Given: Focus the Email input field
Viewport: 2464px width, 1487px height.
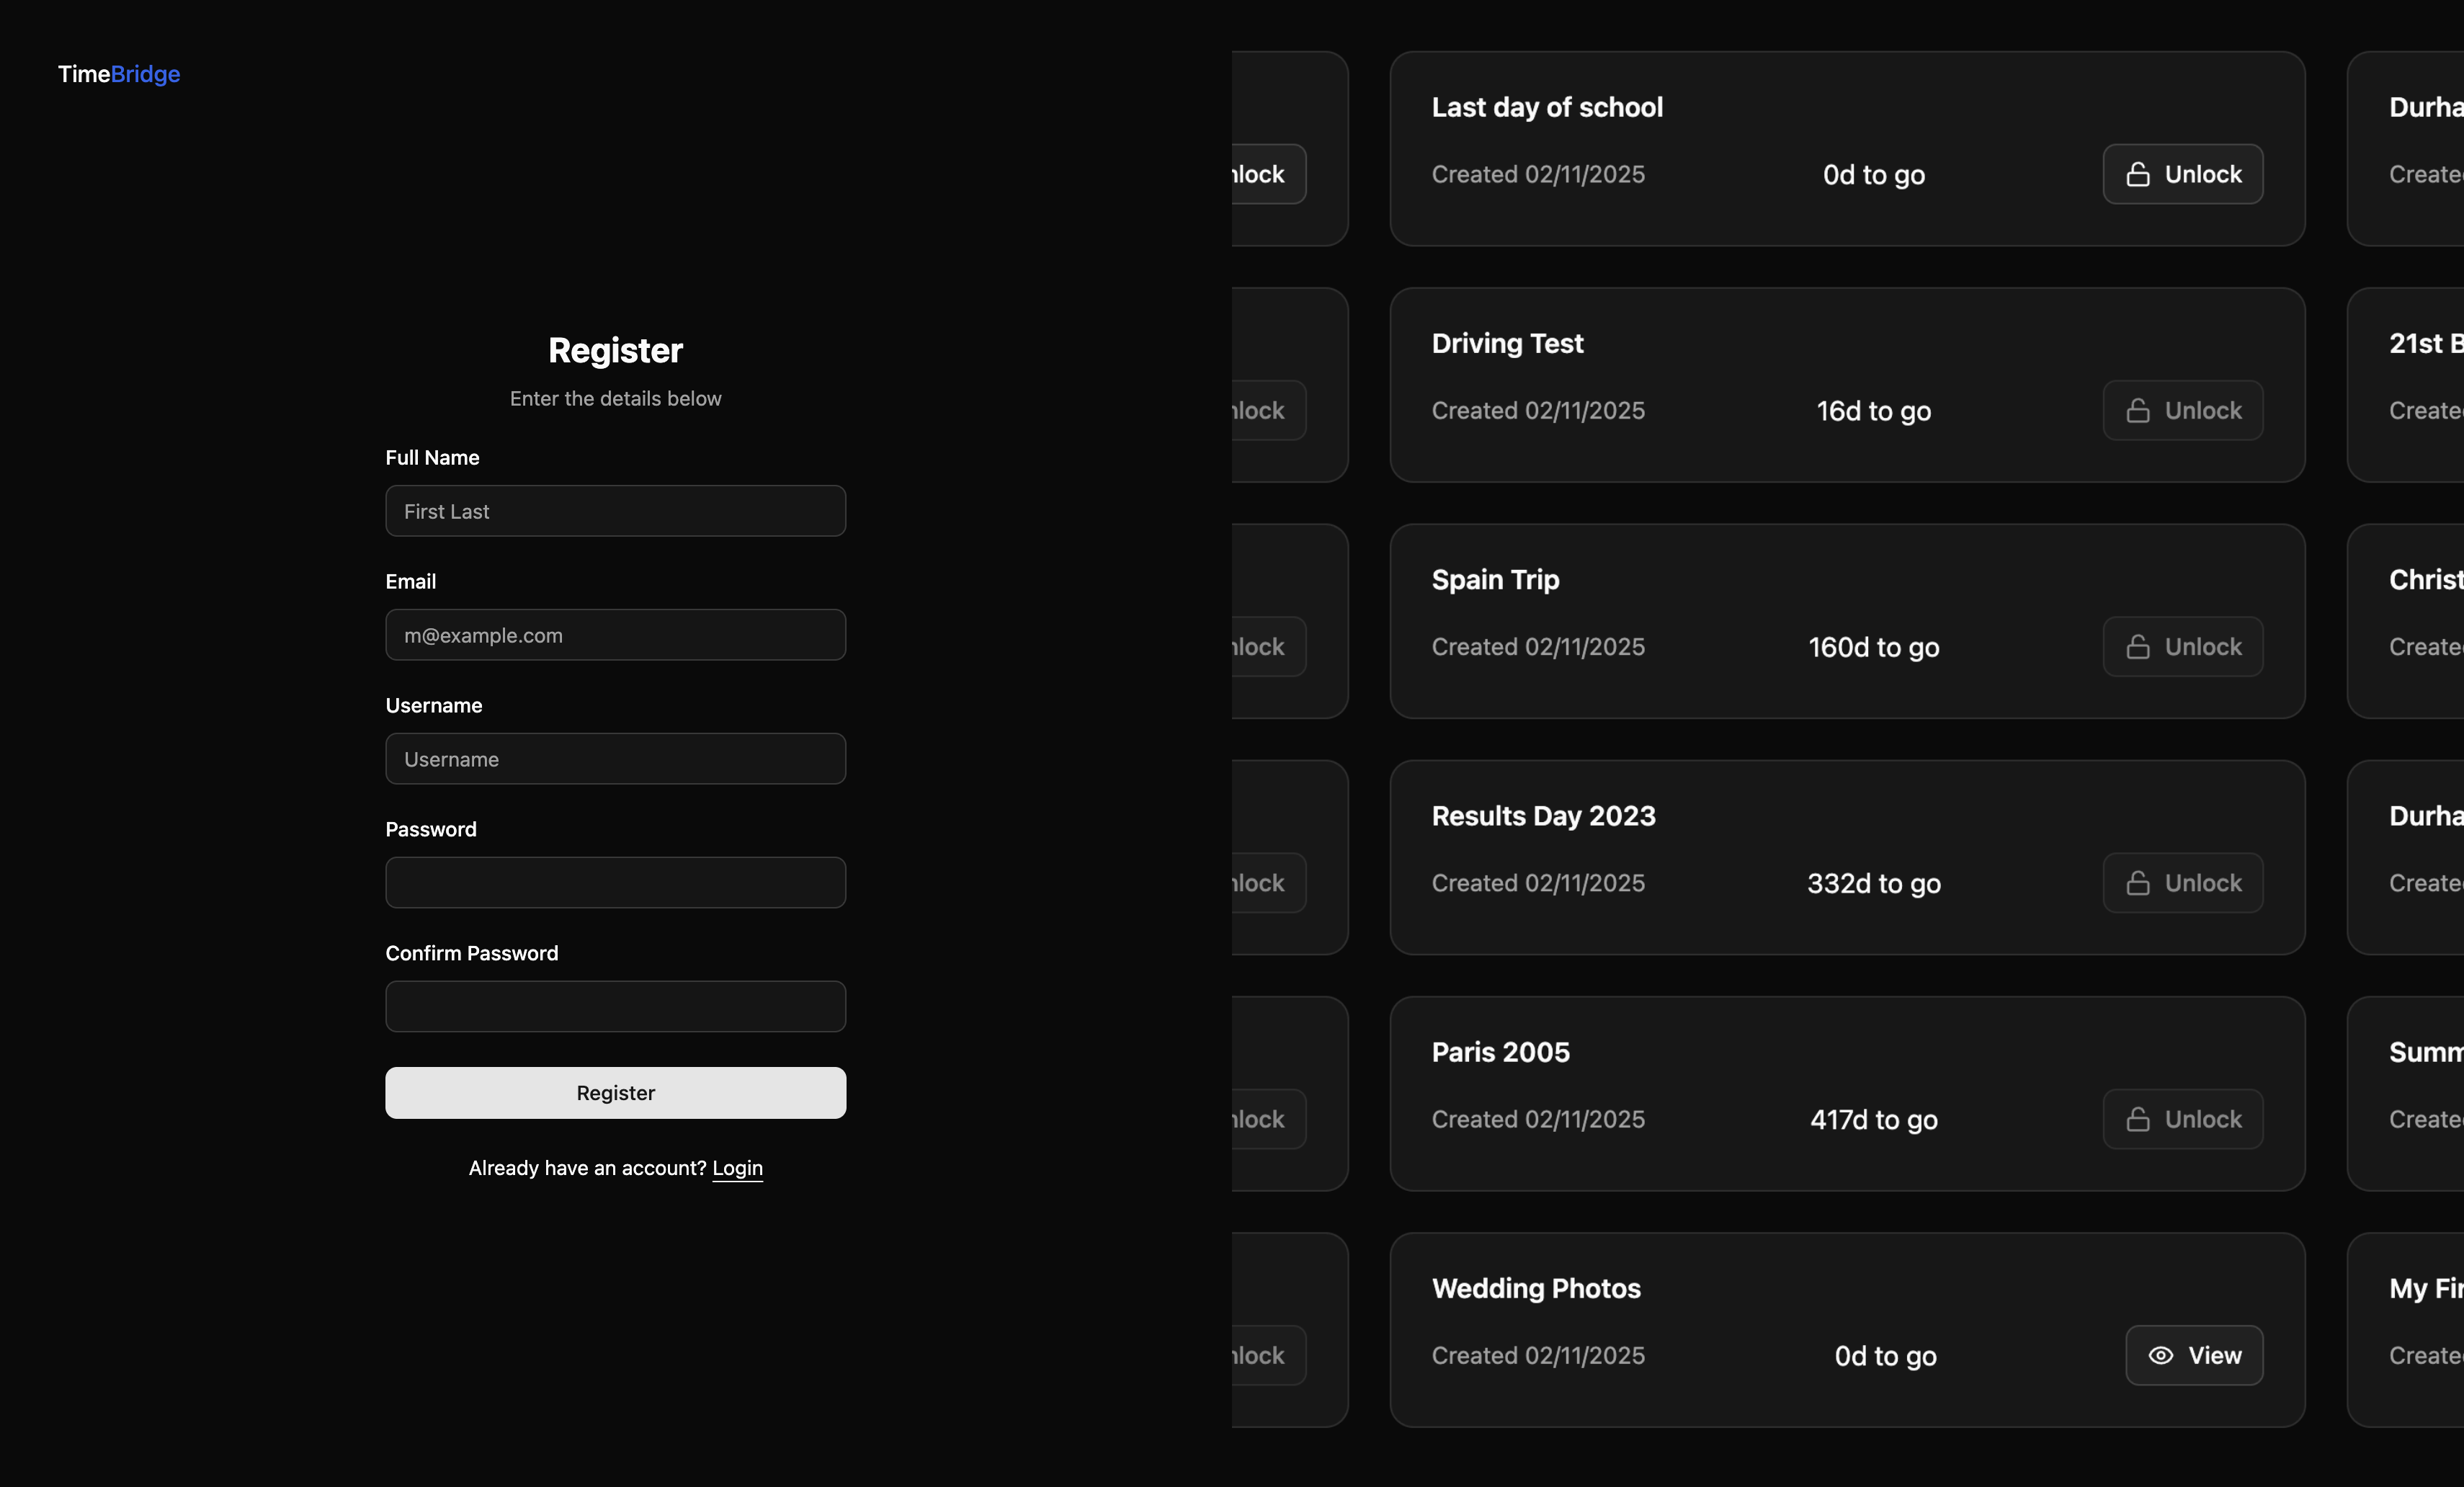Looking at the screenshot, I should 615,635.
